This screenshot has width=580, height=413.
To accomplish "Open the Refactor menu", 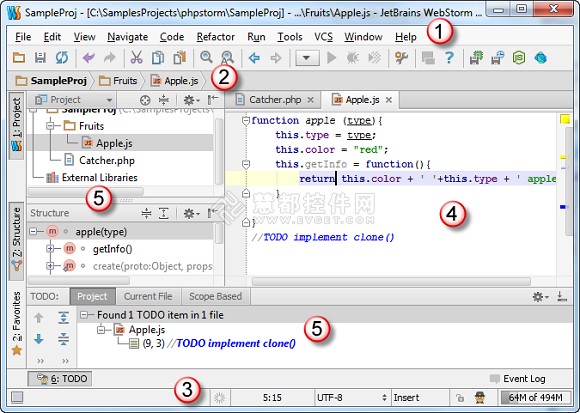I will click(216, 37).
